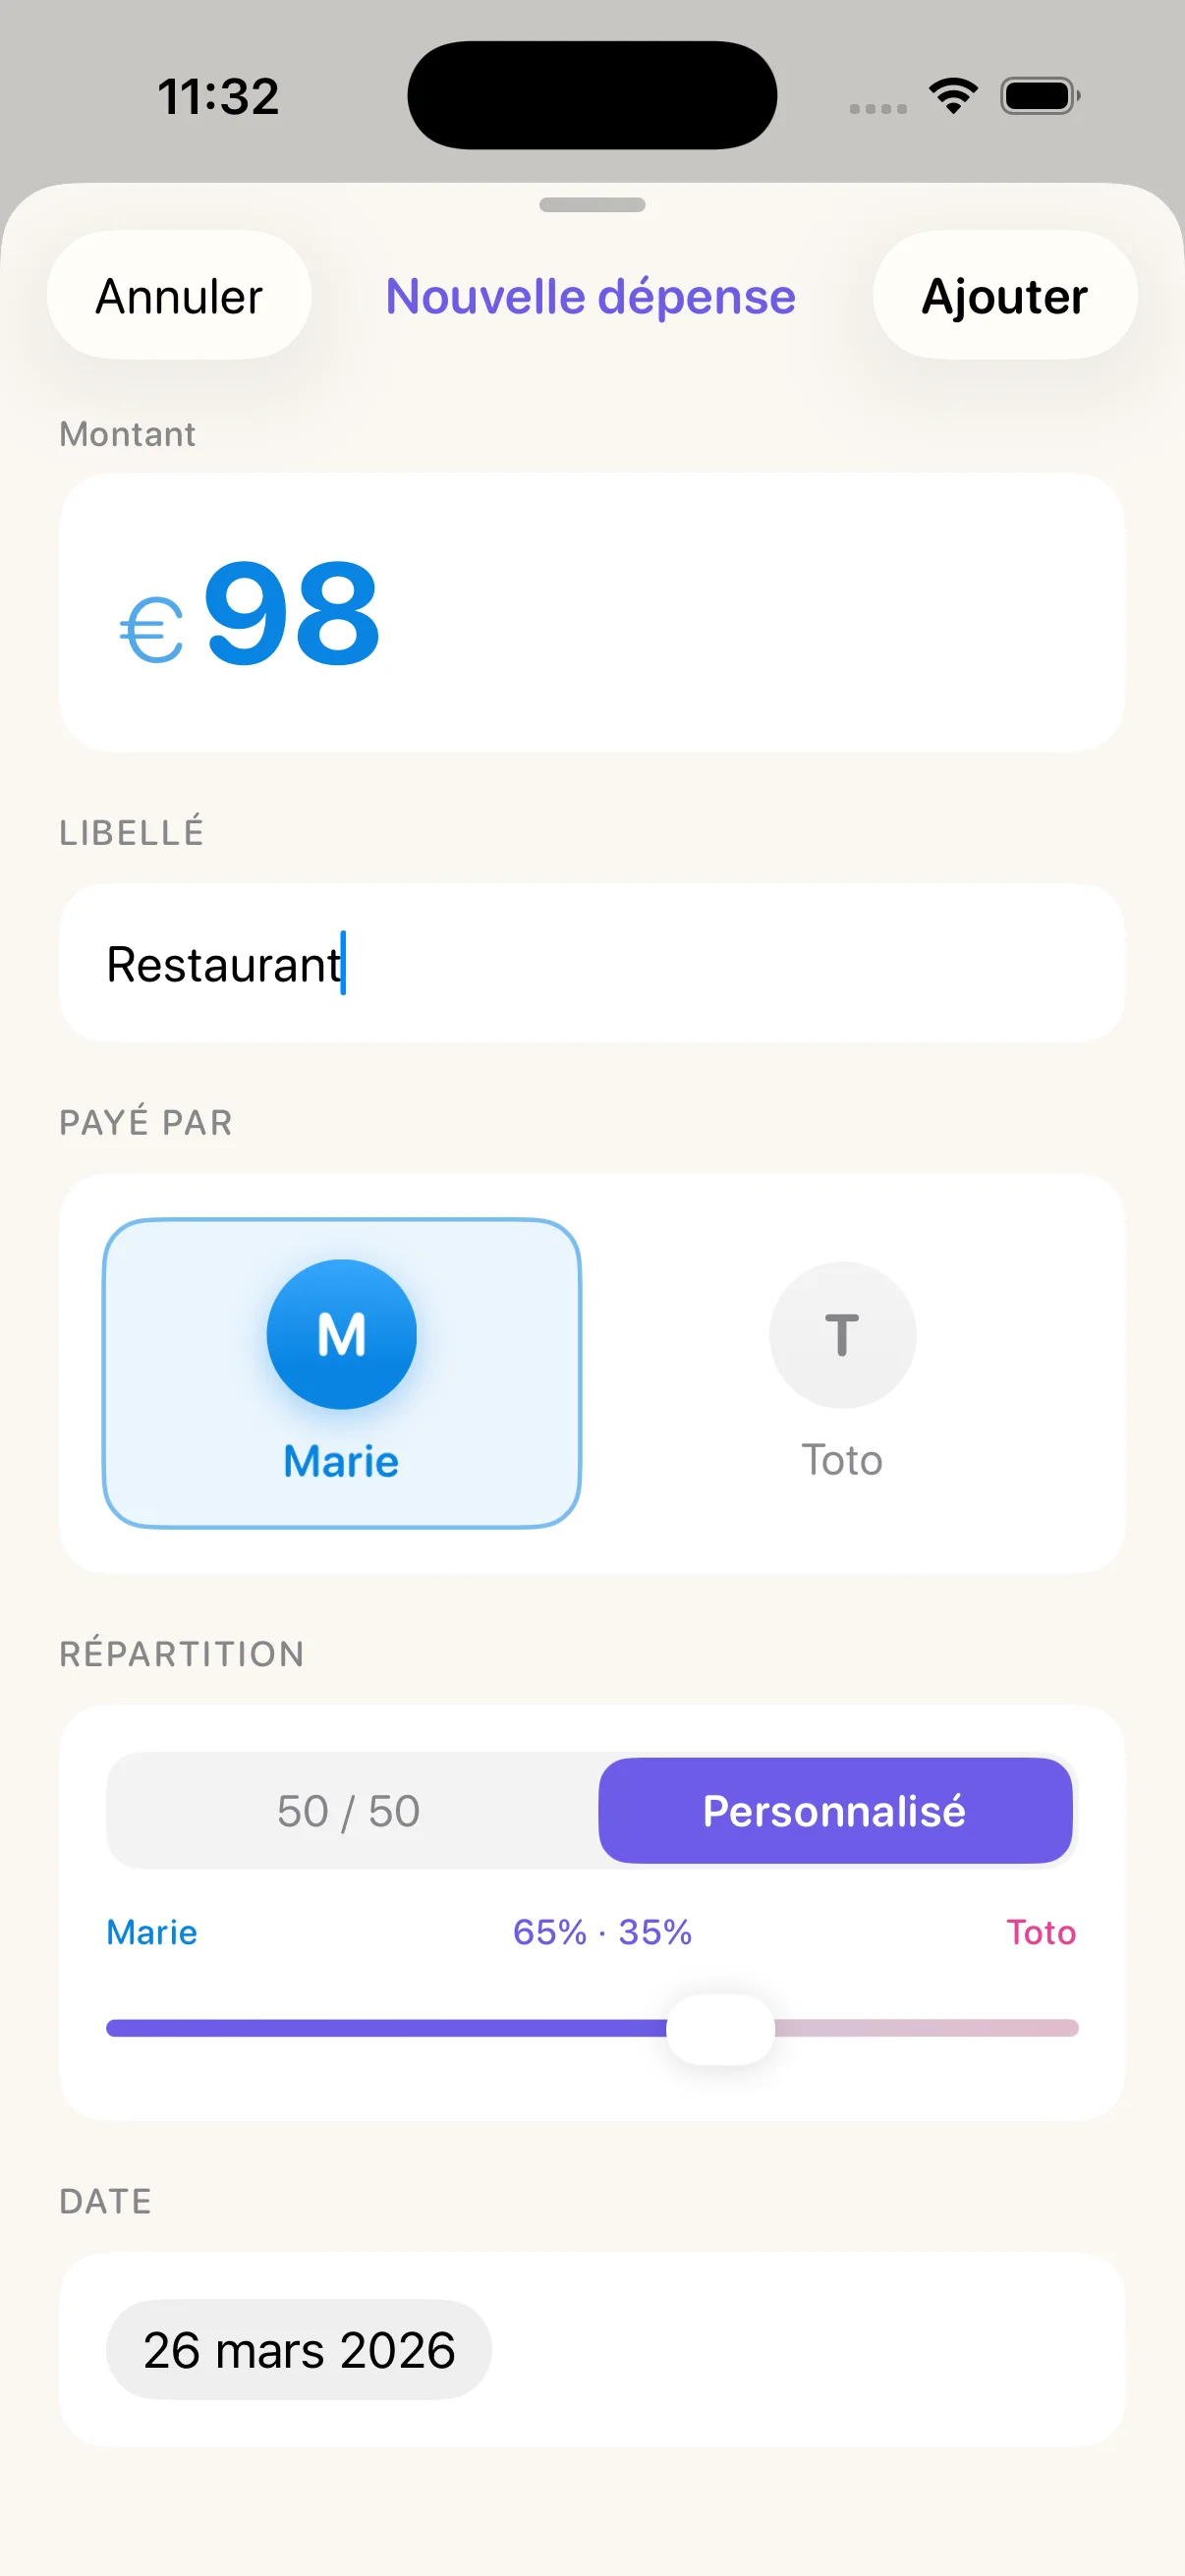Image resolution: width=1185 pixels, height=2576 pixels.
Task: Open the 26 mars 2026 date picker
Action: point(299,2349)
